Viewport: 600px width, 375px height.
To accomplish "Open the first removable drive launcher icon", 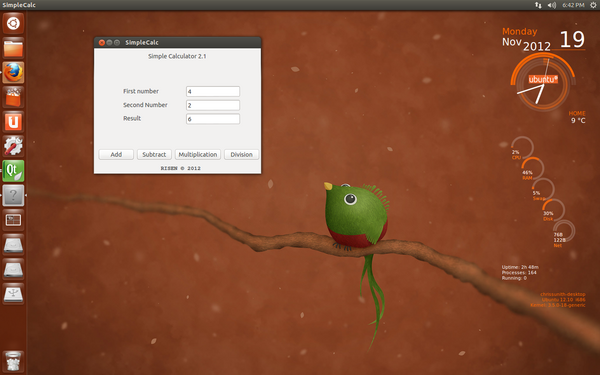I will (x=13, y=245).
